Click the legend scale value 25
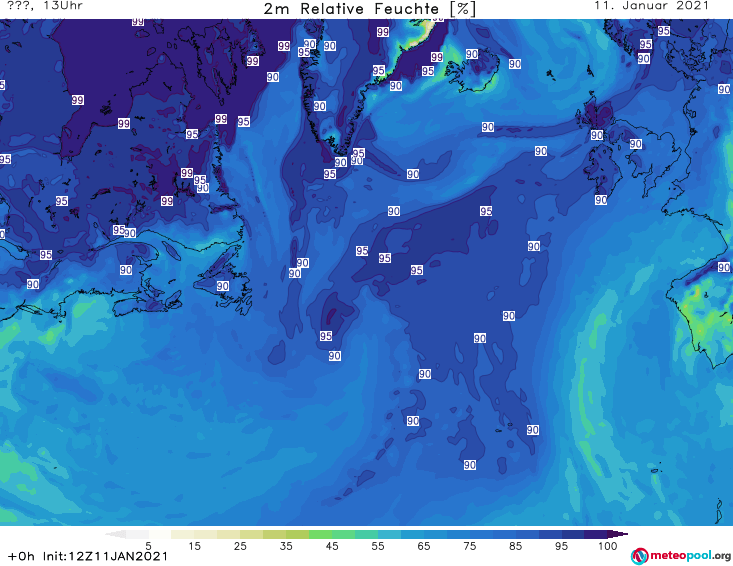The height and width of the screenshot is (566, 733). (x=240, y=546)
